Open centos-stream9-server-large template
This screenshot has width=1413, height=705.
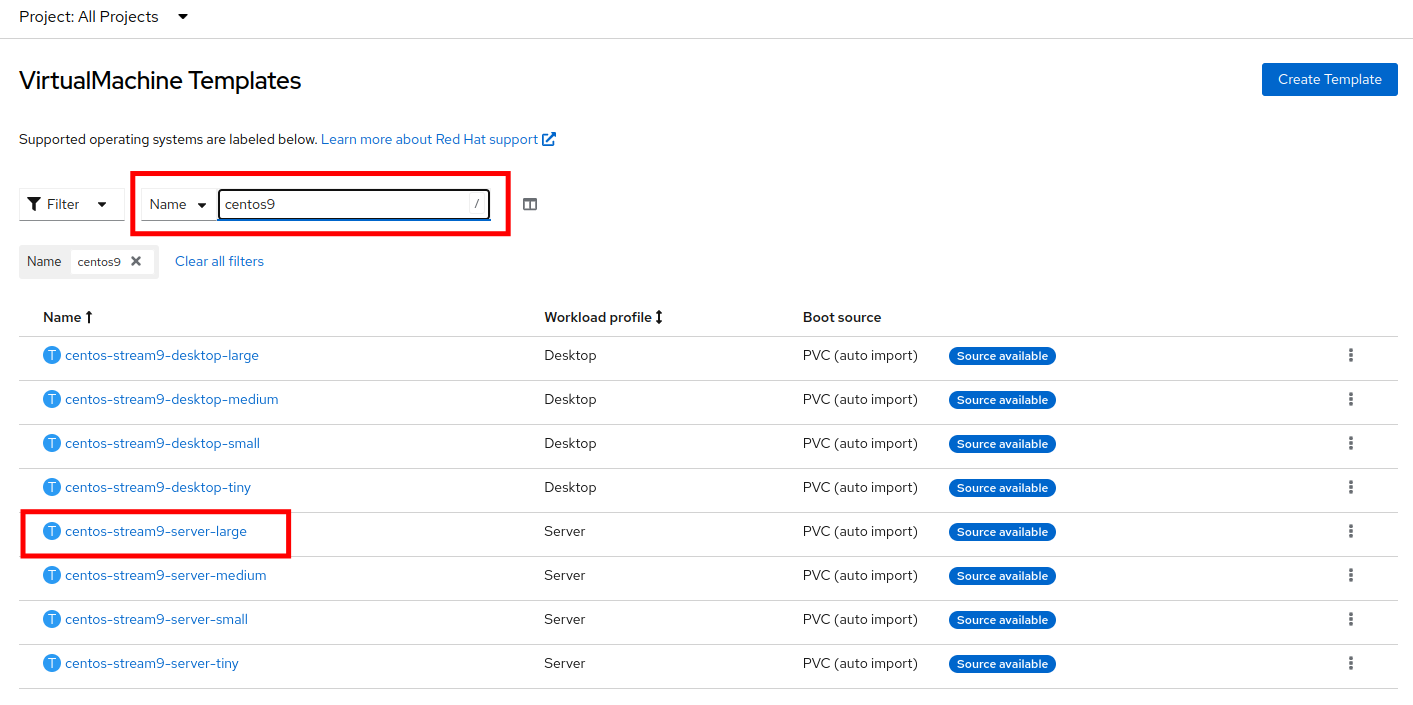point(156,531)
